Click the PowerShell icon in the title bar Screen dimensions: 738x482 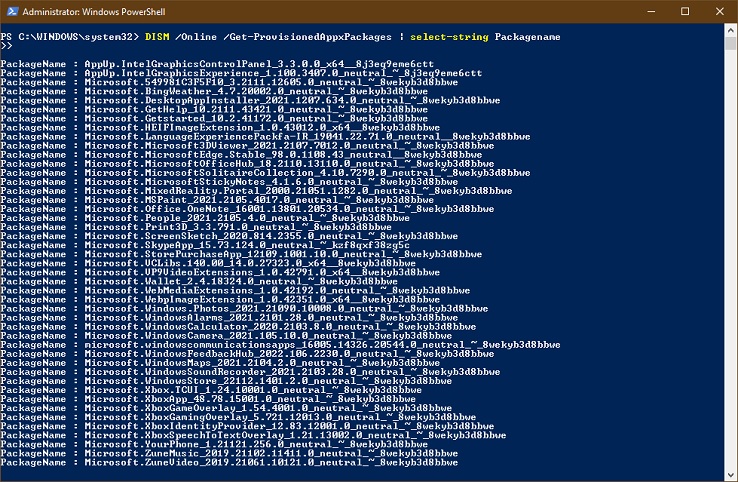pos(13,11)
